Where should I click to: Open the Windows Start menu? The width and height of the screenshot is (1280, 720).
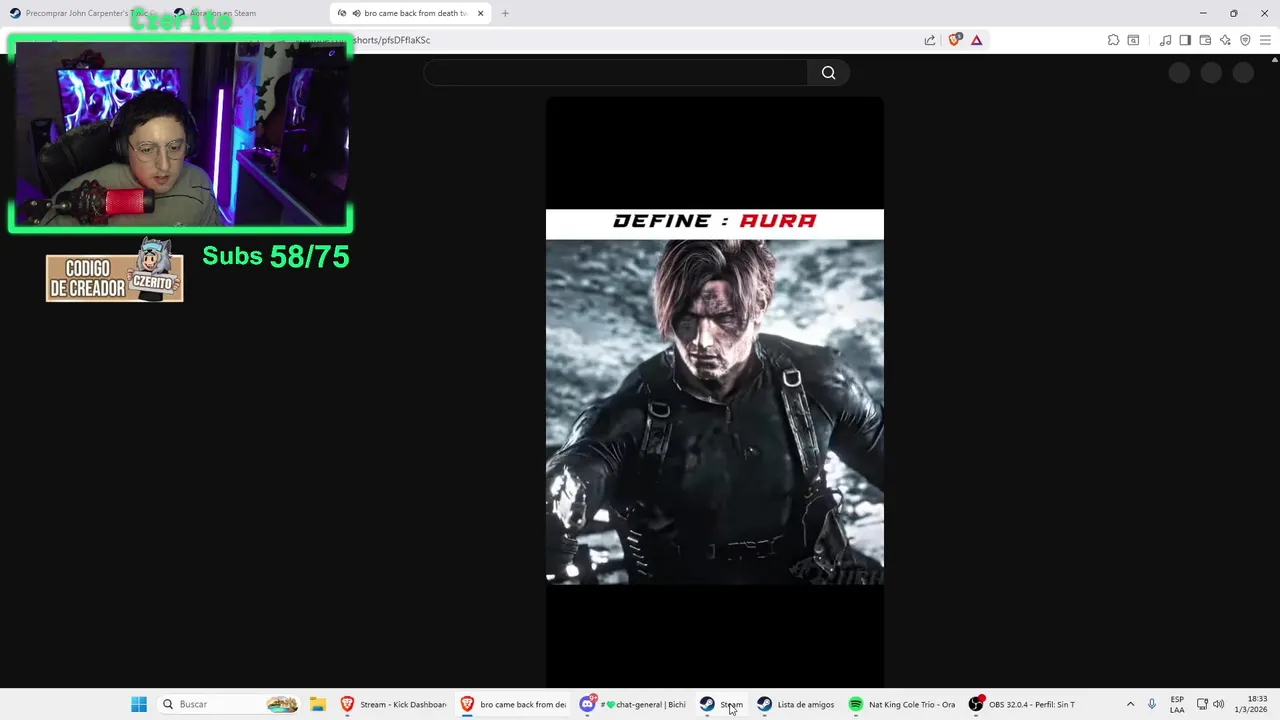pyautogui.click(x=139, y=704)
